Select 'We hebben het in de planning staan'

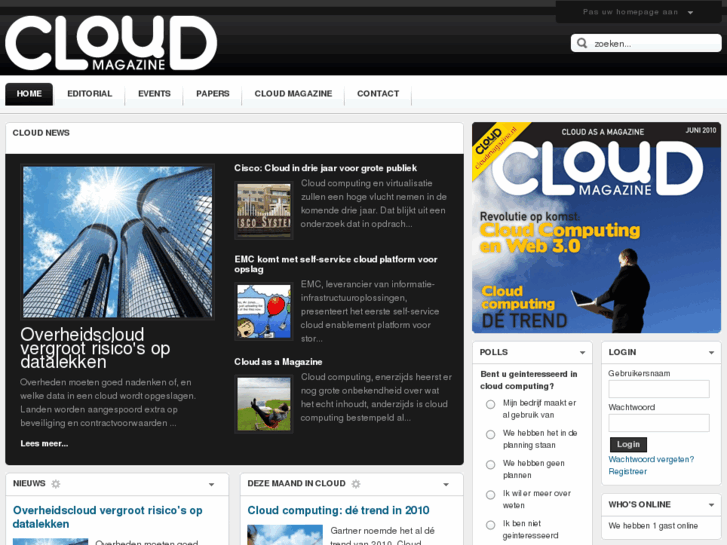[491, 435]
